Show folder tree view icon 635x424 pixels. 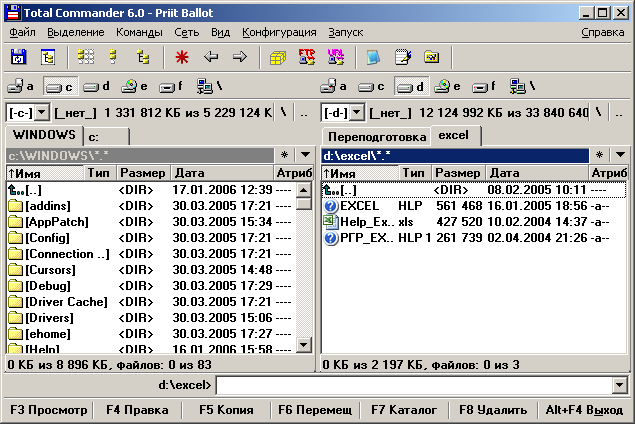(143, 57)
